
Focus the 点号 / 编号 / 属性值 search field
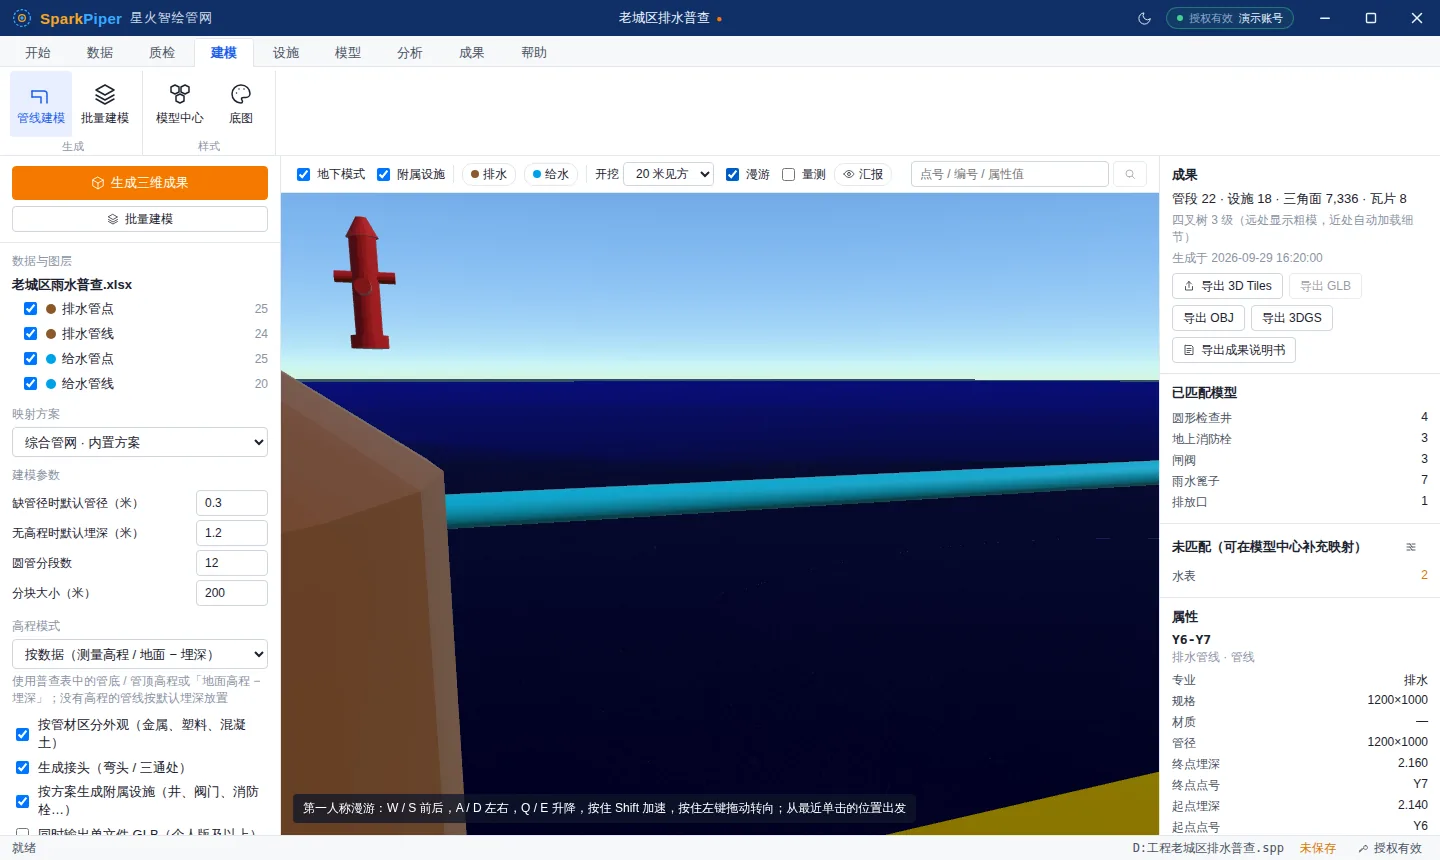(x=1010, y=174)
